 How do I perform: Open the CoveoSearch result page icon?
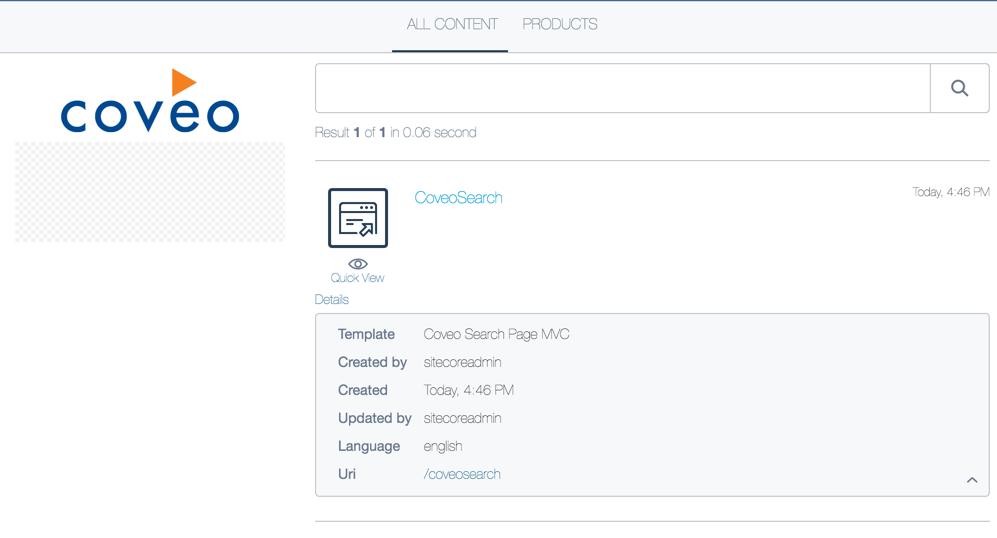point(358,217)
